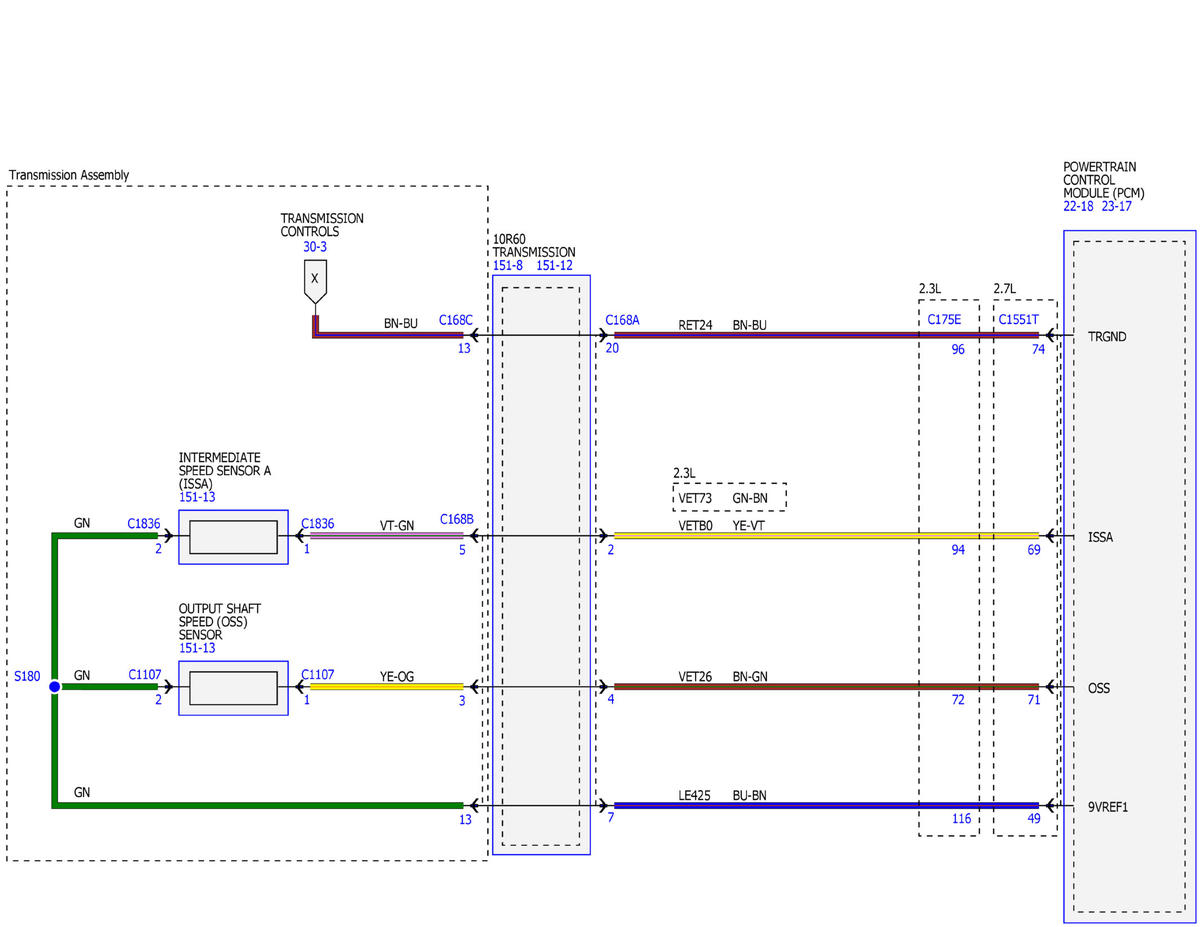Open PCM page reference 23-17
Screen dimensions: 1200x927
click(1118, 206)
